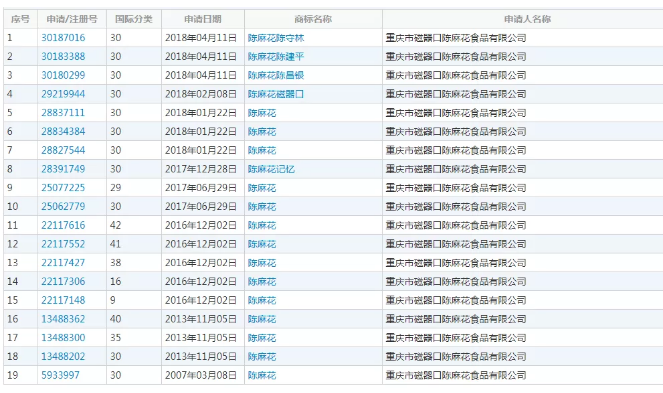Click the 申请日期 column header
663x393 pixels.
[x=203, y=19]
